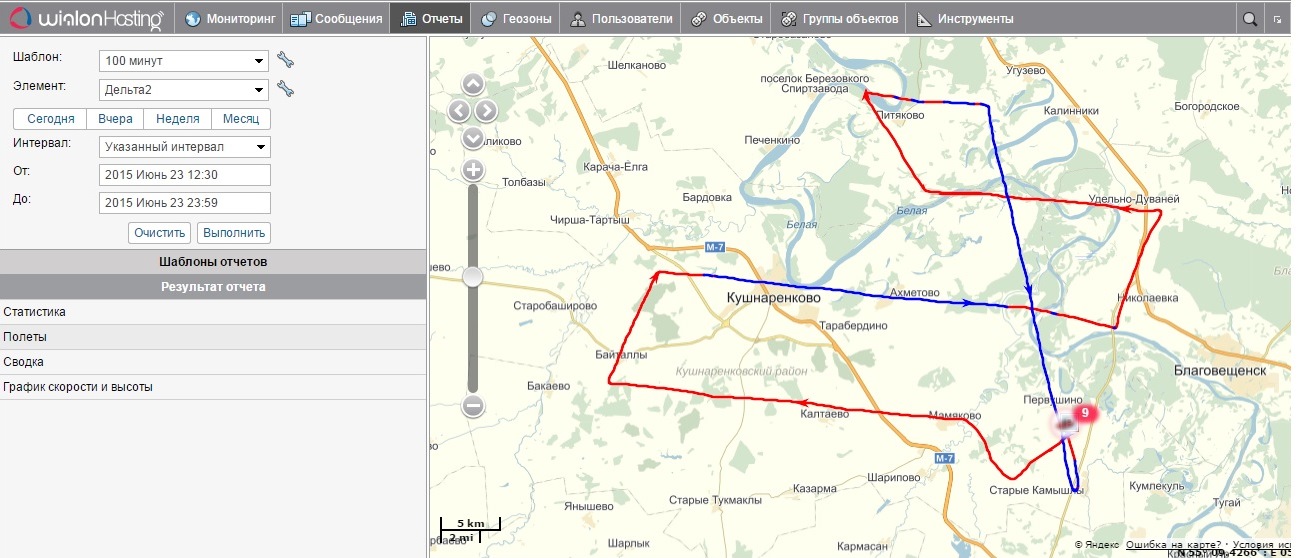Pan the map down with arrow button
The image size is (1297, 558).
point(473,138)
